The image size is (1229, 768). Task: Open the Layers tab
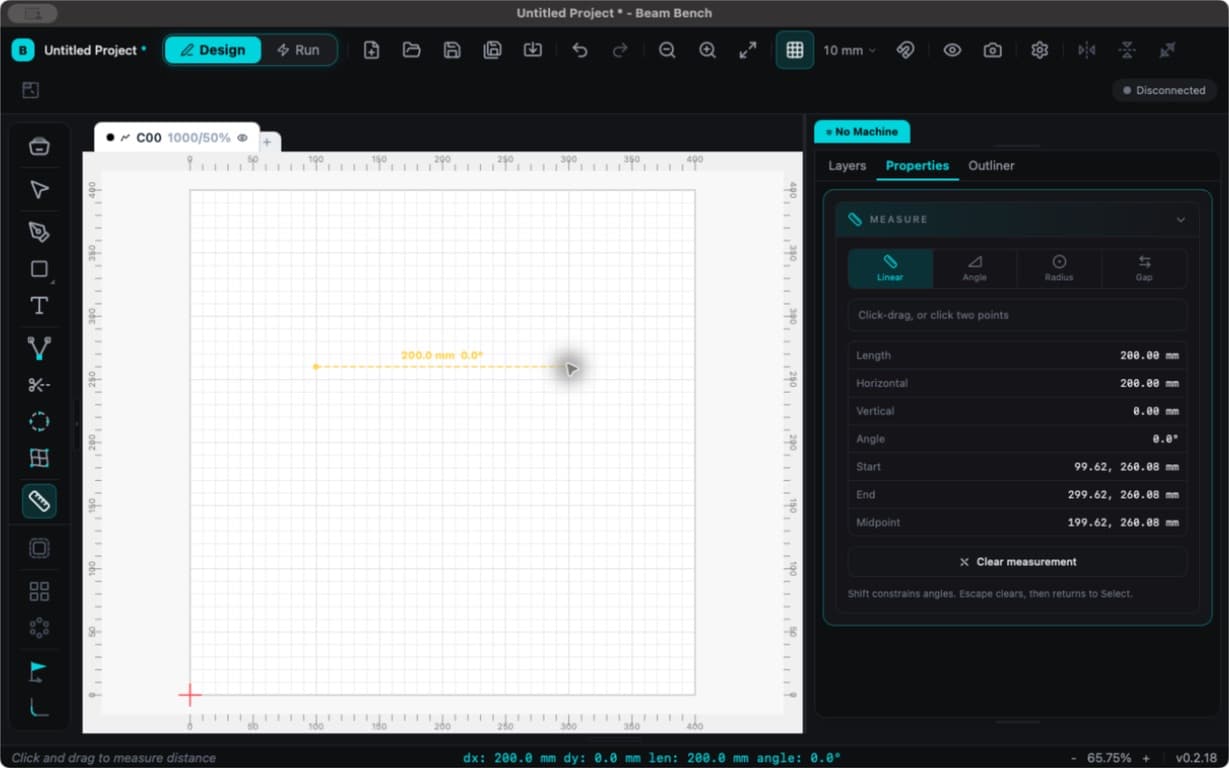pyautogui.click(x=847, y=166)
